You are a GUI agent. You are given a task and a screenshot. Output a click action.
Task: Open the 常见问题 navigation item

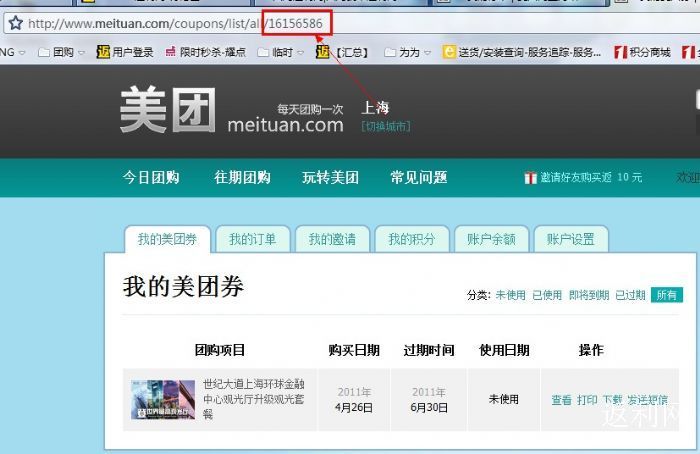(x=419, y=178)
